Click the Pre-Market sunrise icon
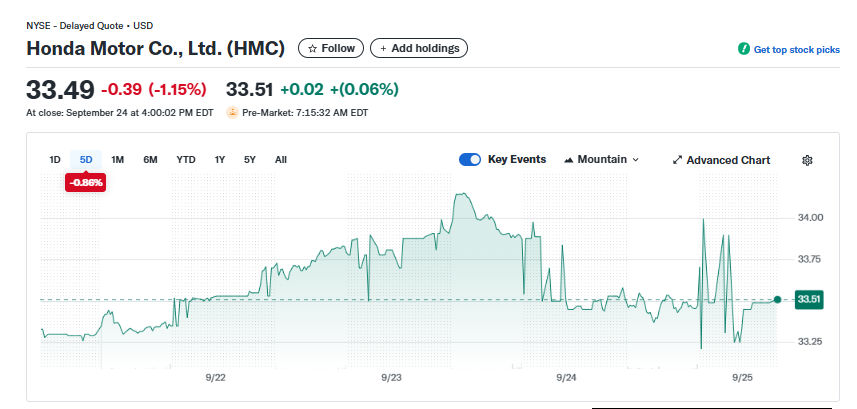 [x=232, y=113]
